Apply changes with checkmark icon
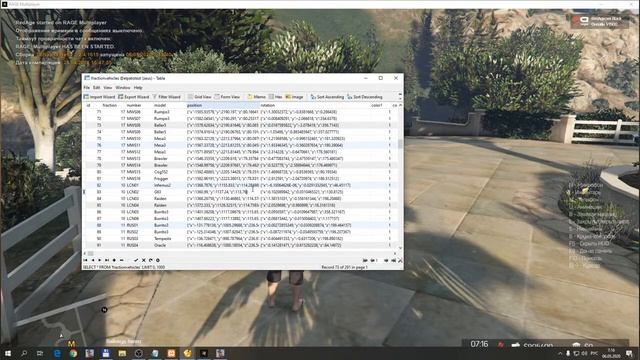The height and width of the screenshot is (360, 640). pyautogui.click(x=136, y=260)
